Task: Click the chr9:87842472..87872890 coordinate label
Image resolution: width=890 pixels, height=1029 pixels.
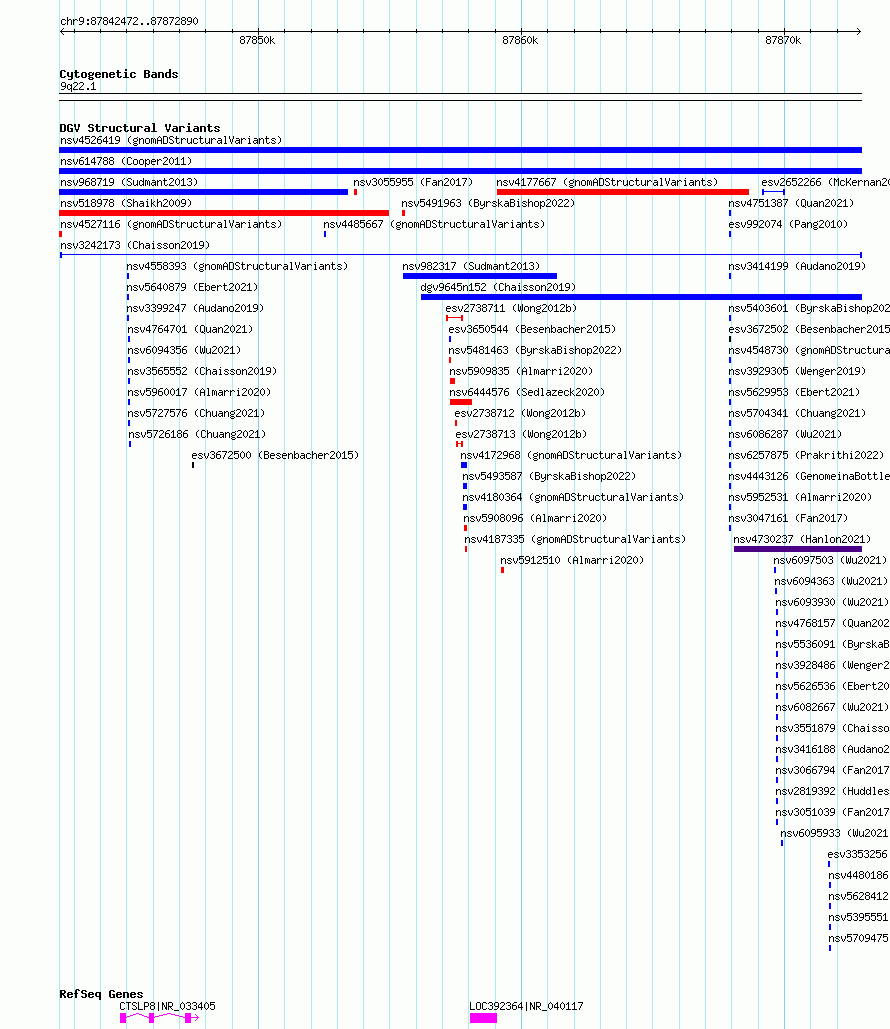Action: (129, 21)
